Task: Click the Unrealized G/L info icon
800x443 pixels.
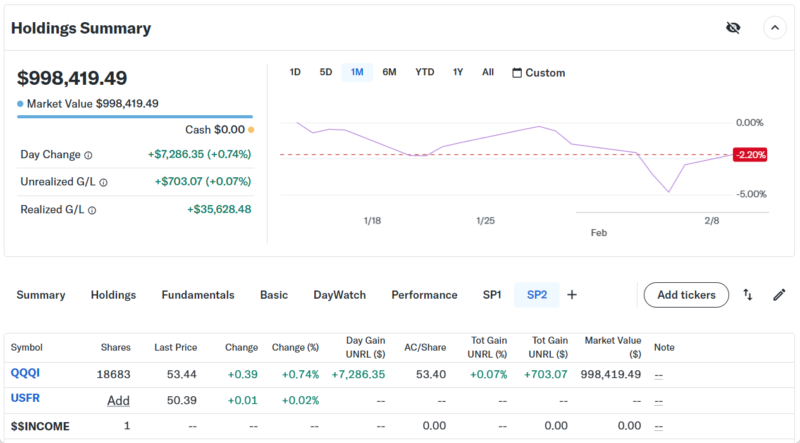Action: click(103, 183)
